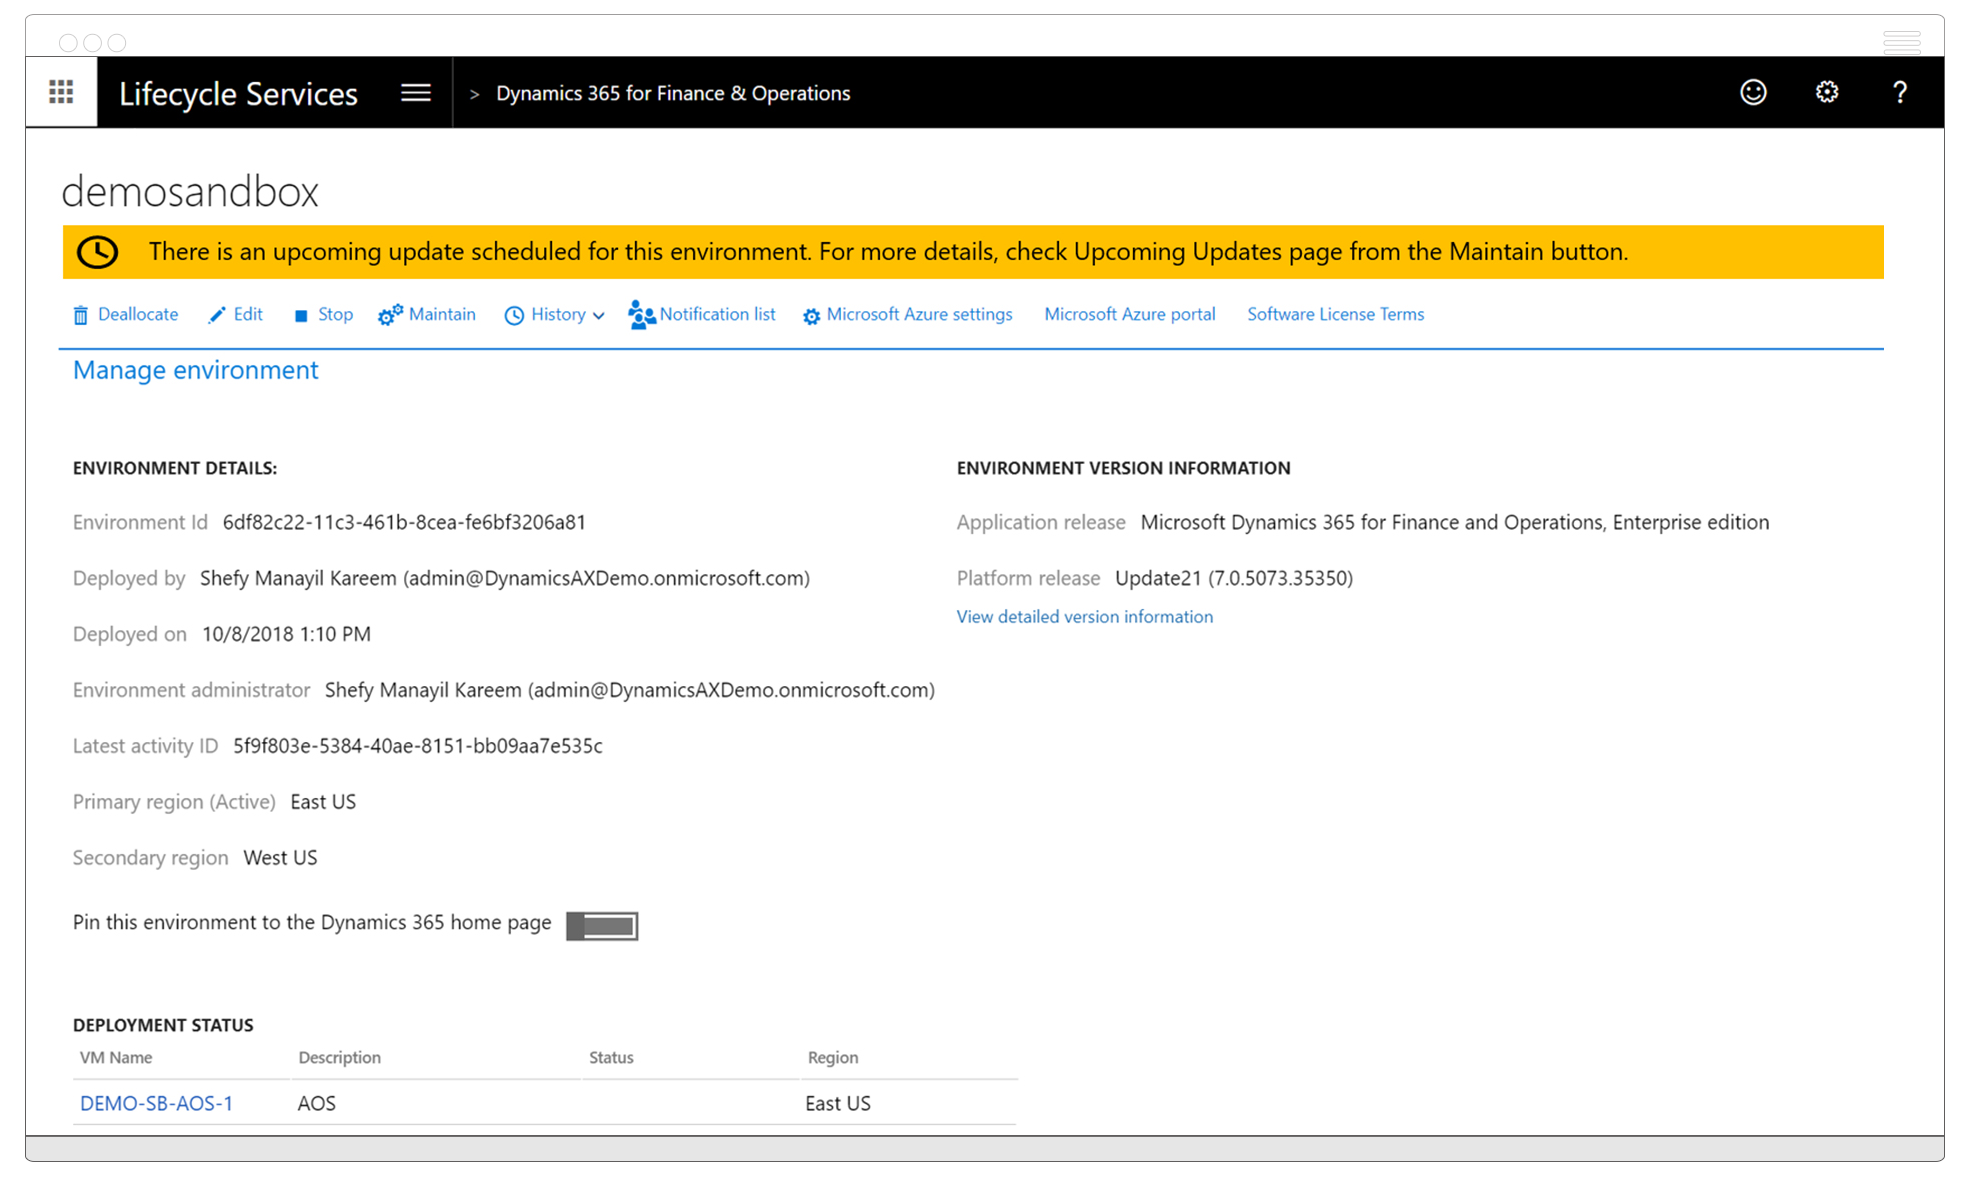1974x1191 pixels.
Task: Select Microsoft Azure portal menu item
Action: tap(1129, 313)
